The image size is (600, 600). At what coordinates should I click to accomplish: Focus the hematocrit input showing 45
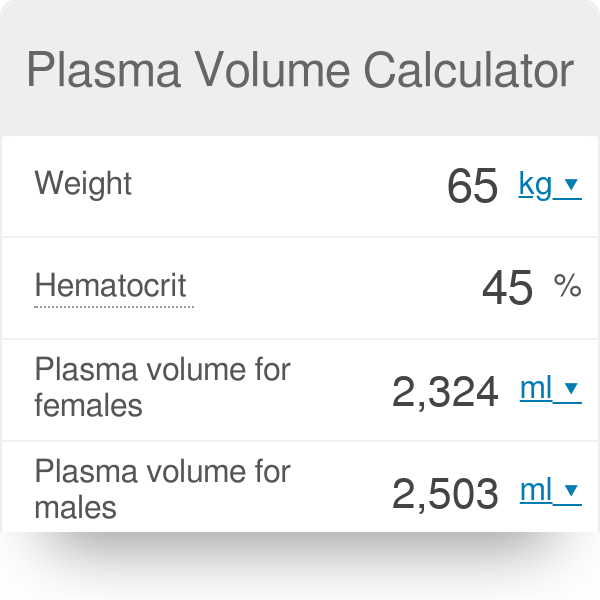(507, 288)
